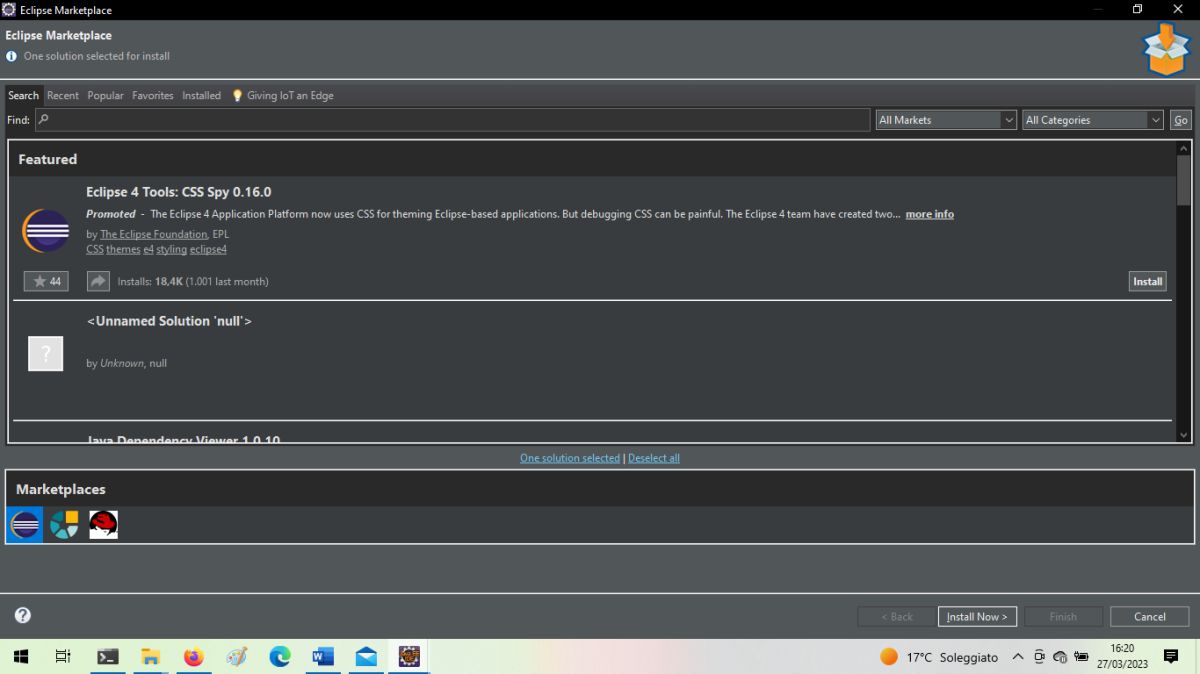
Task: Click the scrollbar up arrow in results
Action: click(1184, 148)
